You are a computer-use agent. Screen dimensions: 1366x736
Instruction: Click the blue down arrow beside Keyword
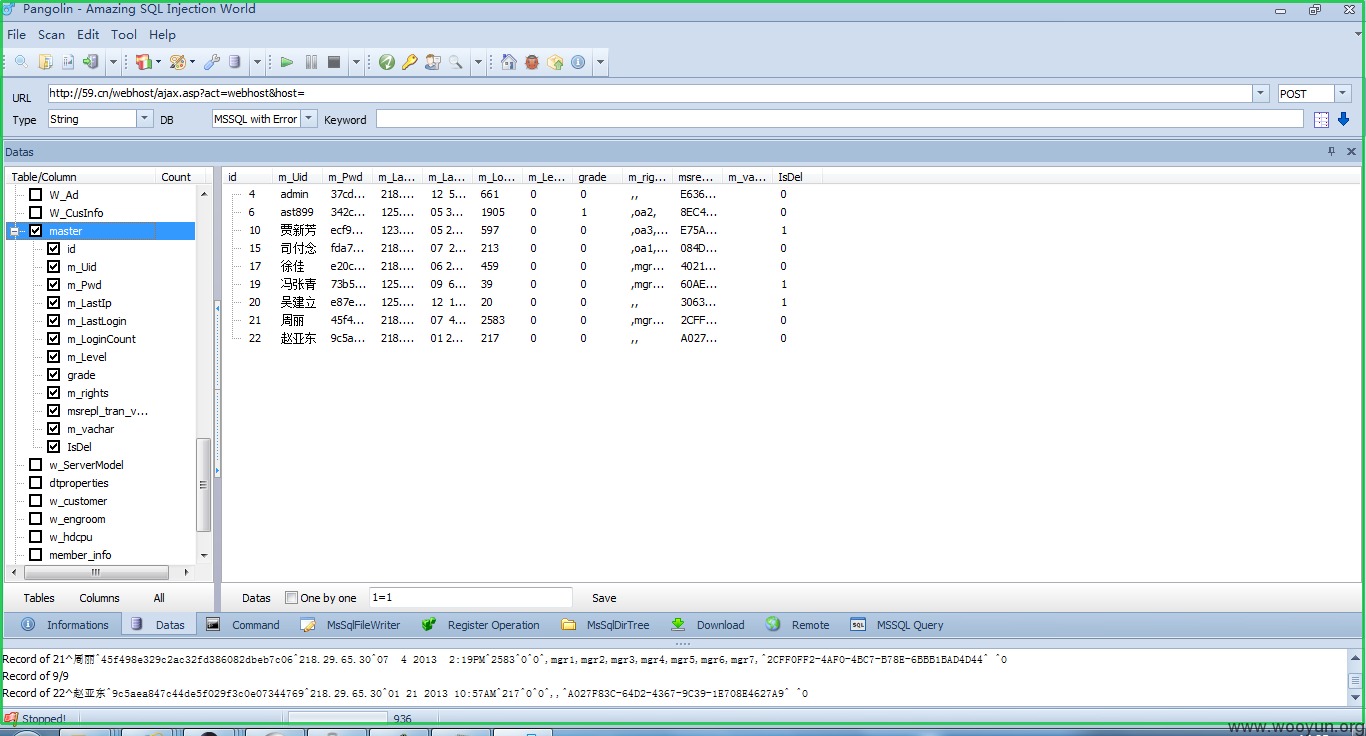pos(1343,119)
